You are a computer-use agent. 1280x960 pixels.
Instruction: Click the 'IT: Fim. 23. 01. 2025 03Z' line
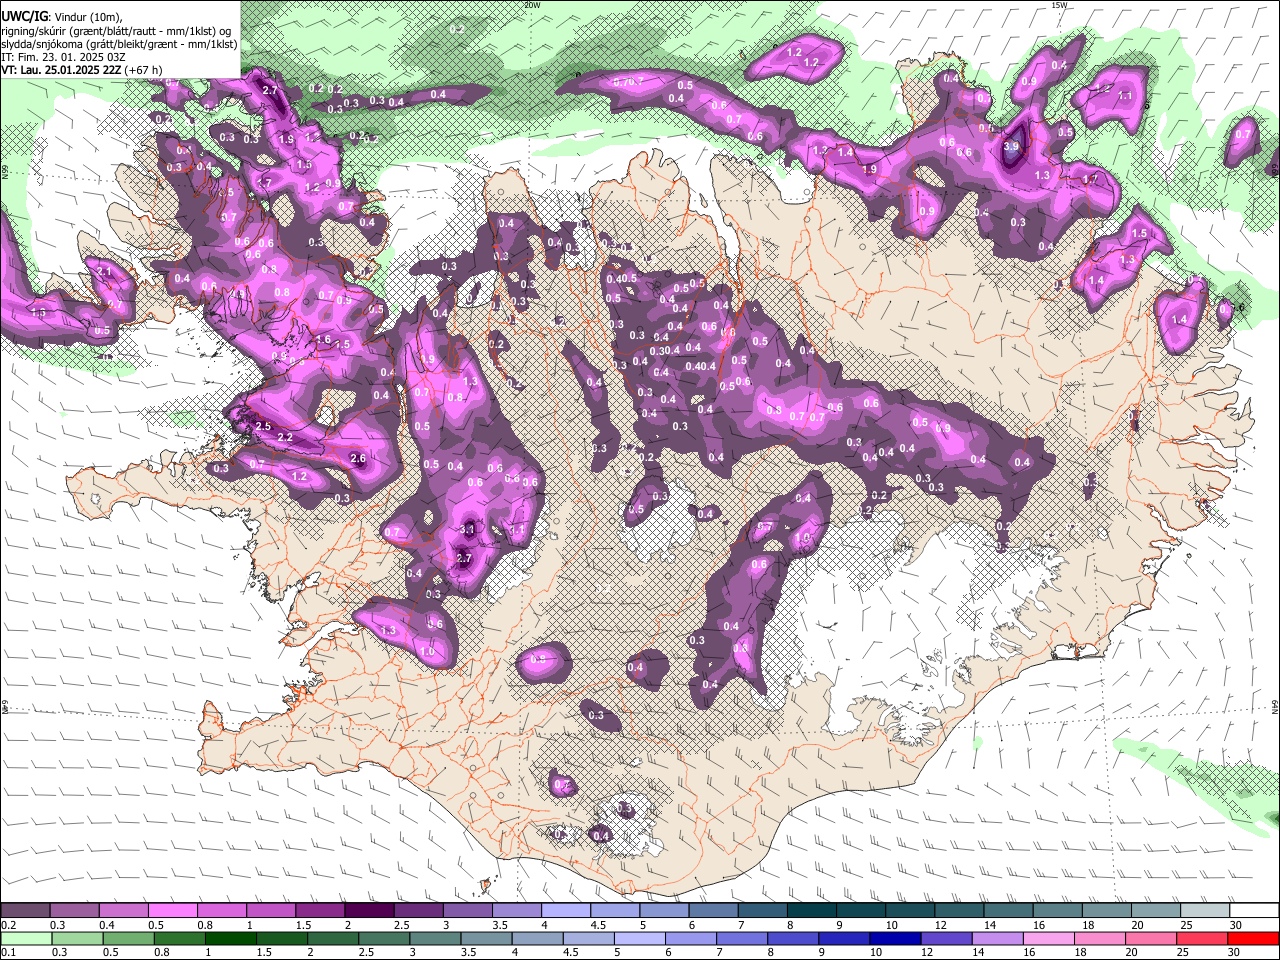point(63,57)
